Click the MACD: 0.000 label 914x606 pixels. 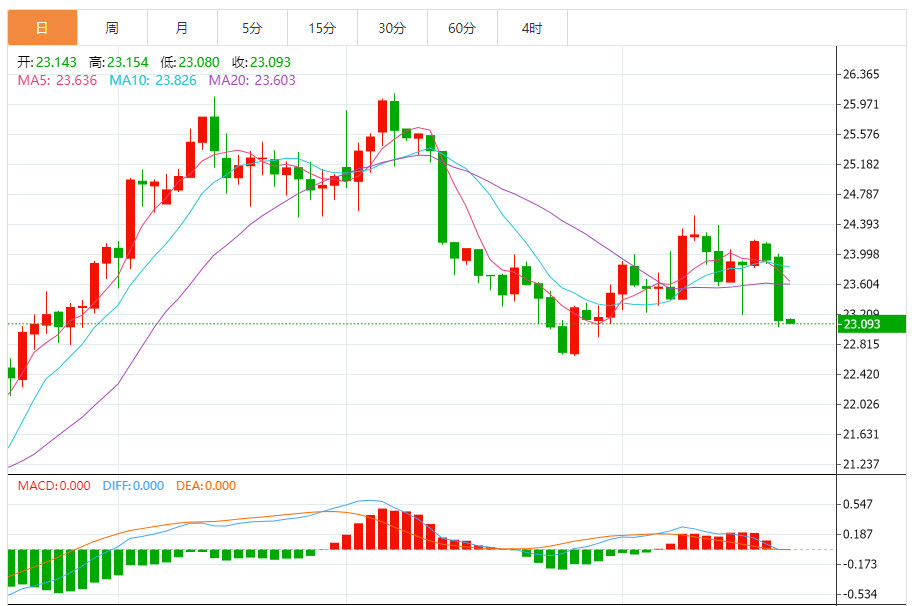pos(54,486)
